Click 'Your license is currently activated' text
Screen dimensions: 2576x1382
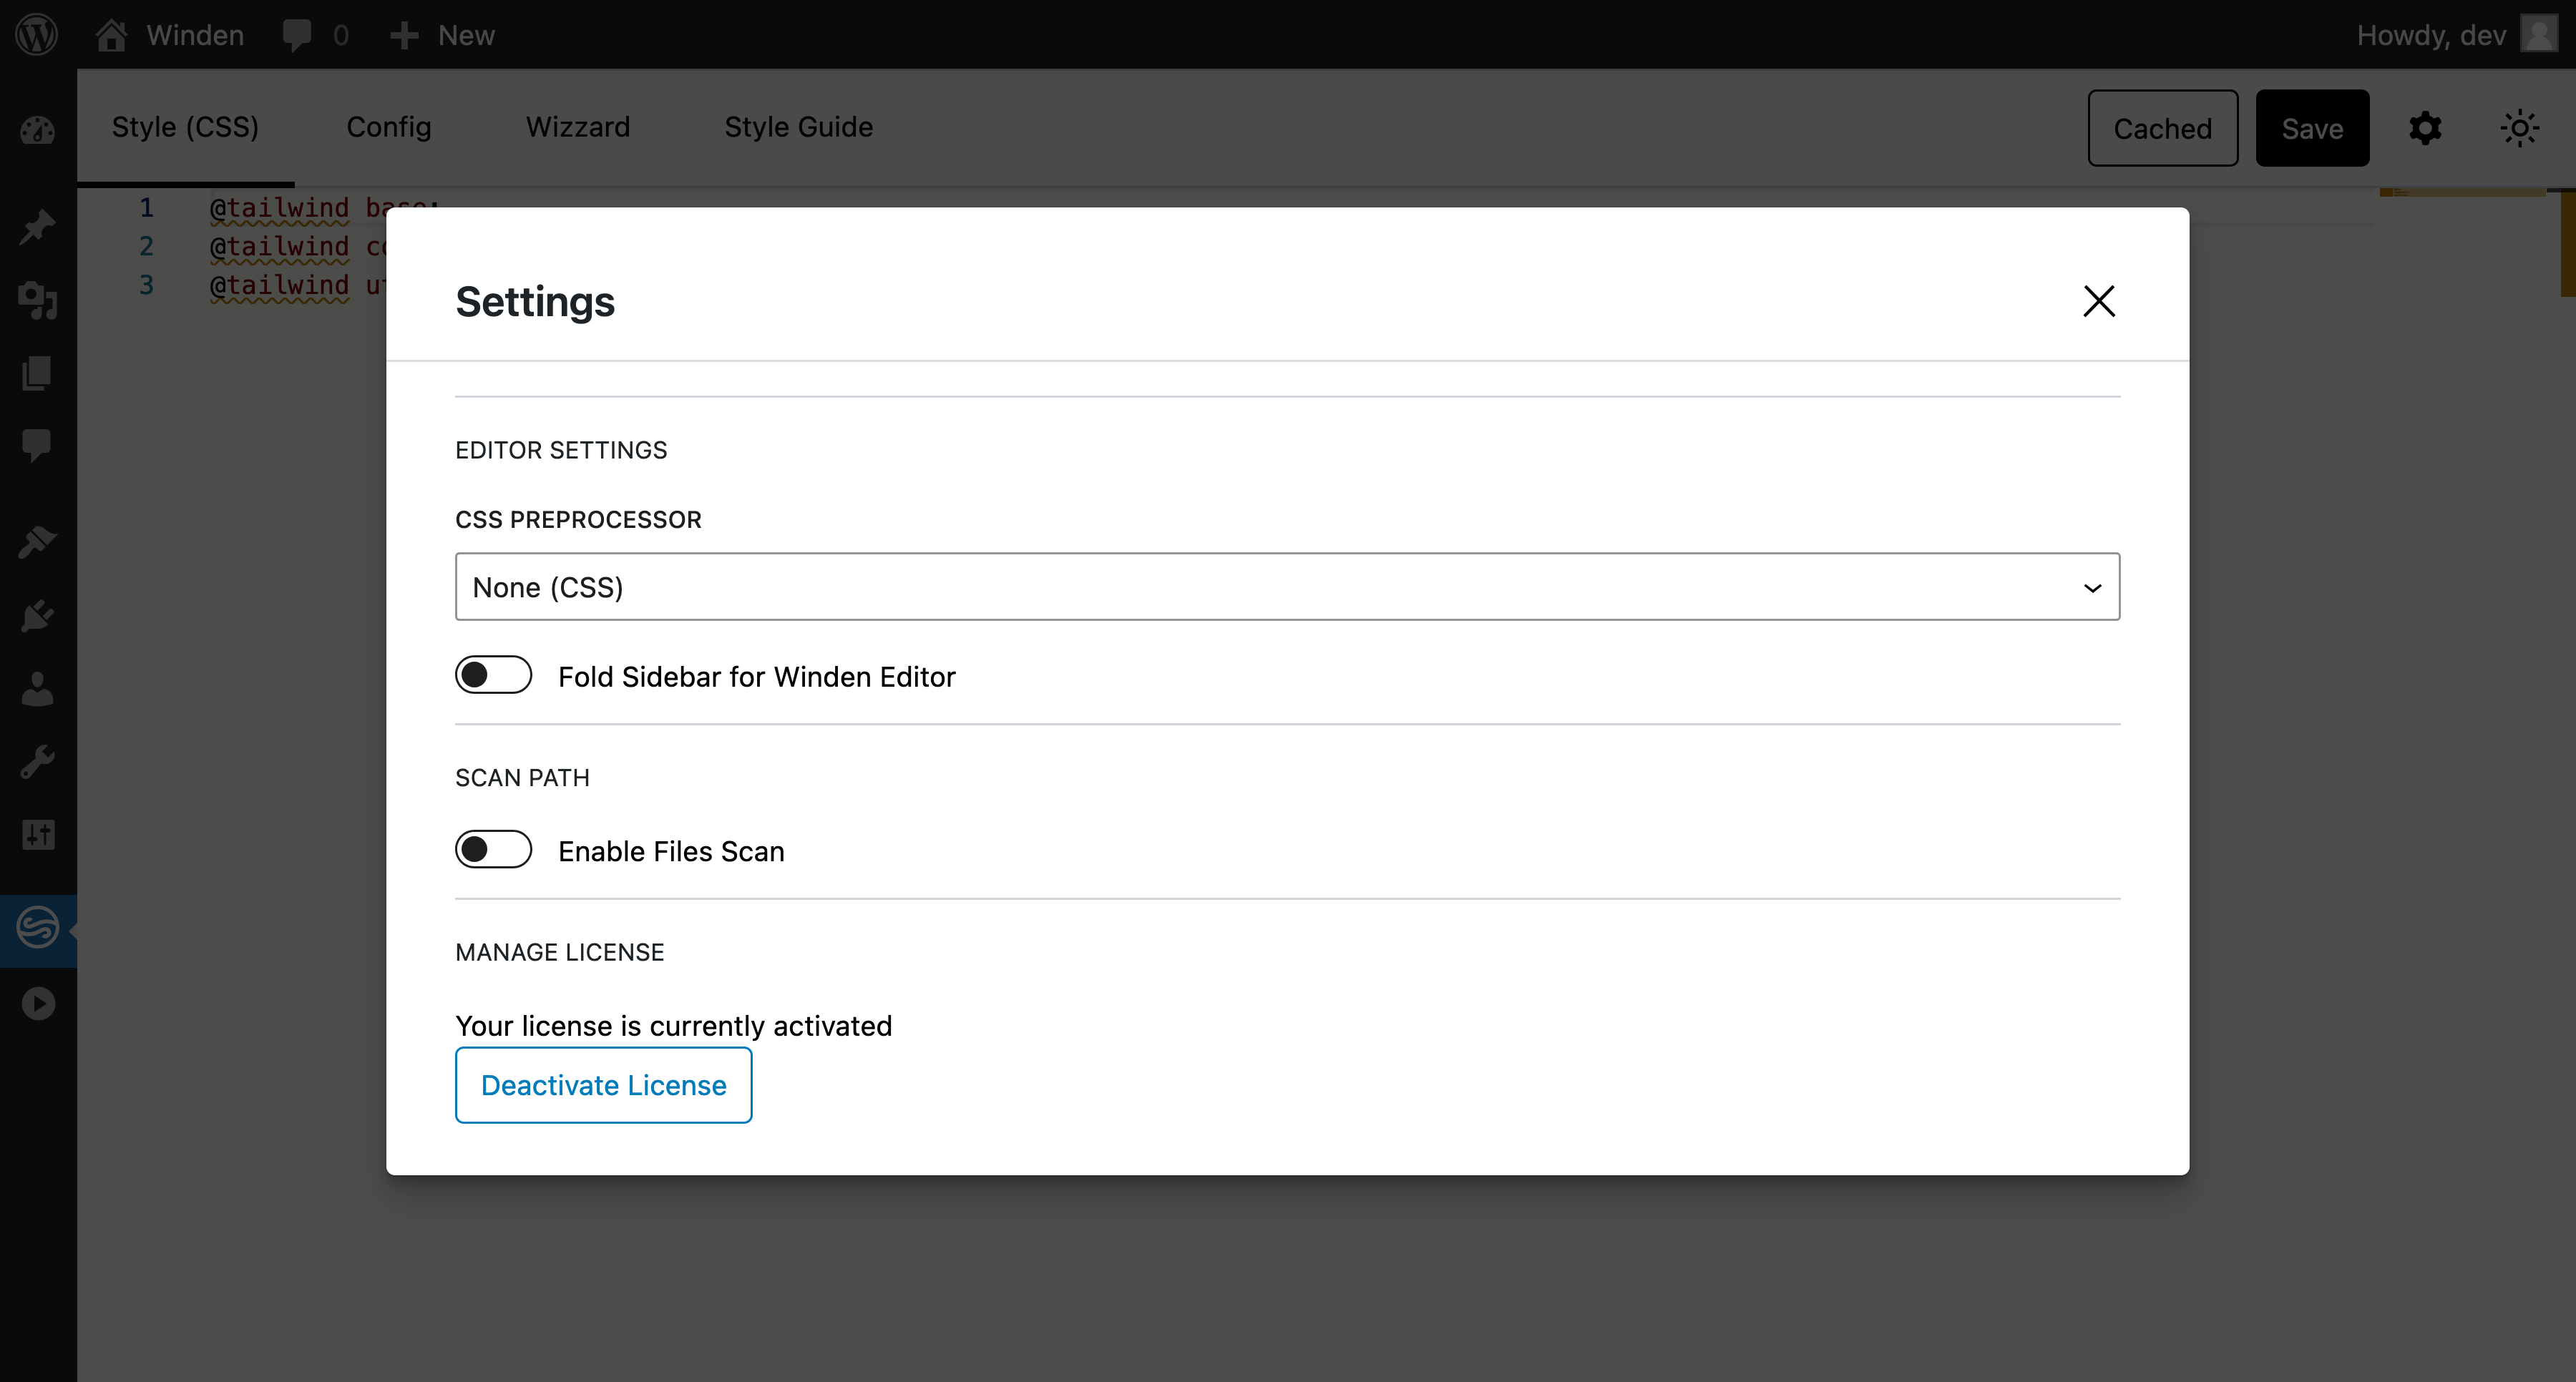tap(673, 1026)
